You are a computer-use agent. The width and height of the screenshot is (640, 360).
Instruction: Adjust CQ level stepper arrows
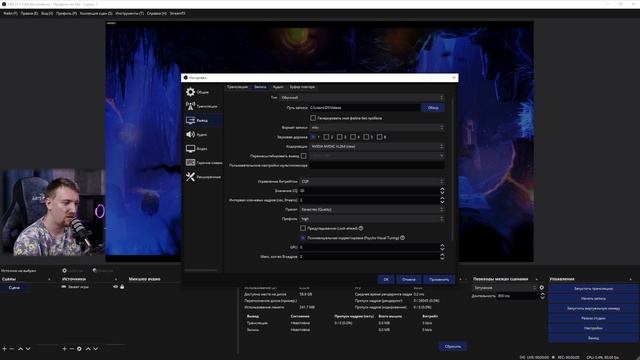tap(442, 191)
